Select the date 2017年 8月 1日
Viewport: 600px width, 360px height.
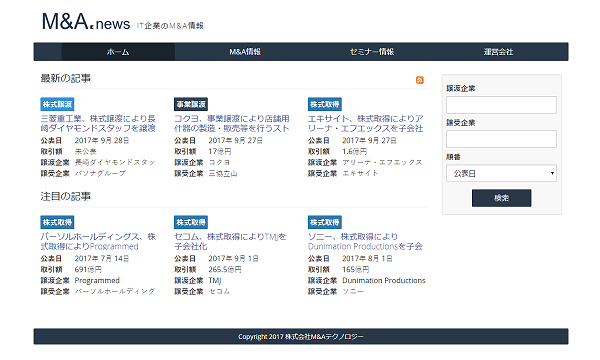[367, 258]
